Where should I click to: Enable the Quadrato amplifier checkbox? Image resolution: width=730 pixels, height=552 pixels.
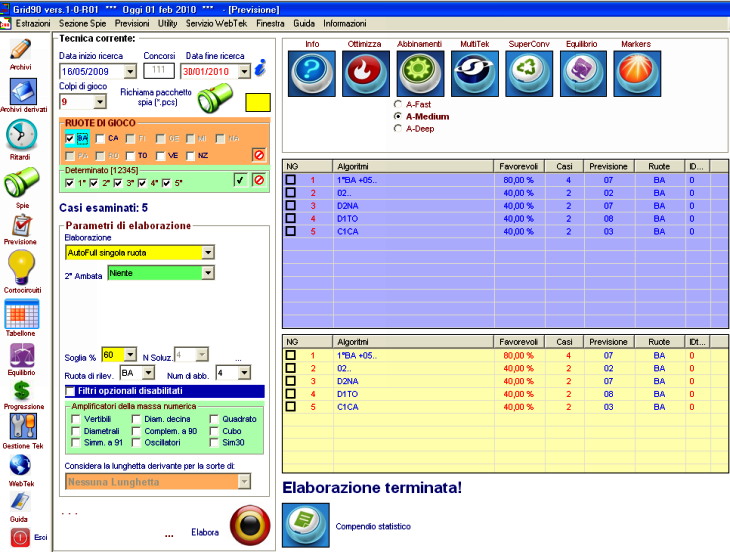click(214, 419)
